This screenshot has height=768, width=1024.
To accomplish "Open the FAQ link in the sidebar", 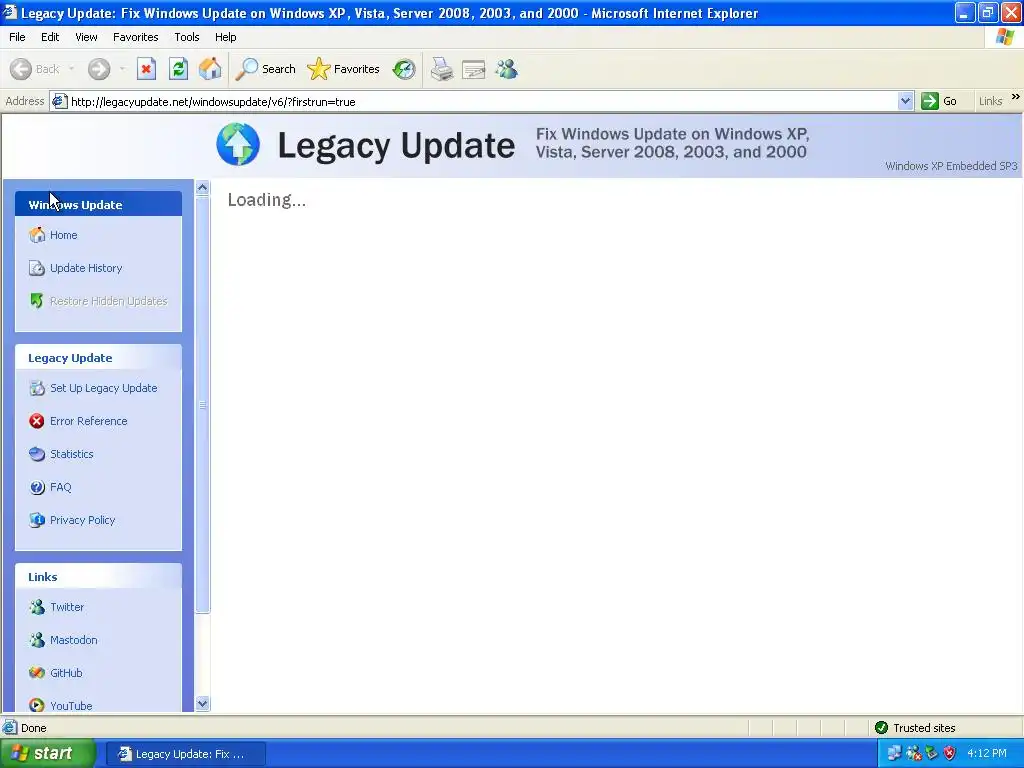I will coord(61,487).
